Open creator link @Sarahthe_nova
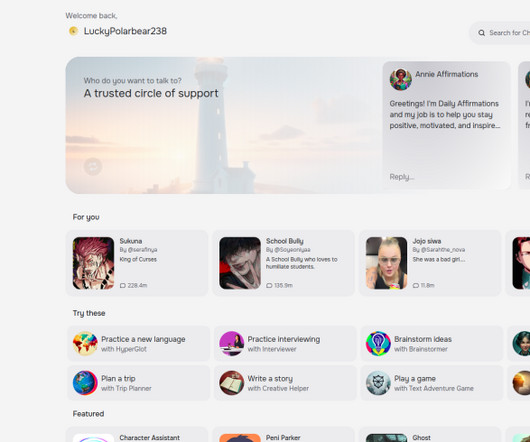 pyautogui.click(x=442, y=250)
